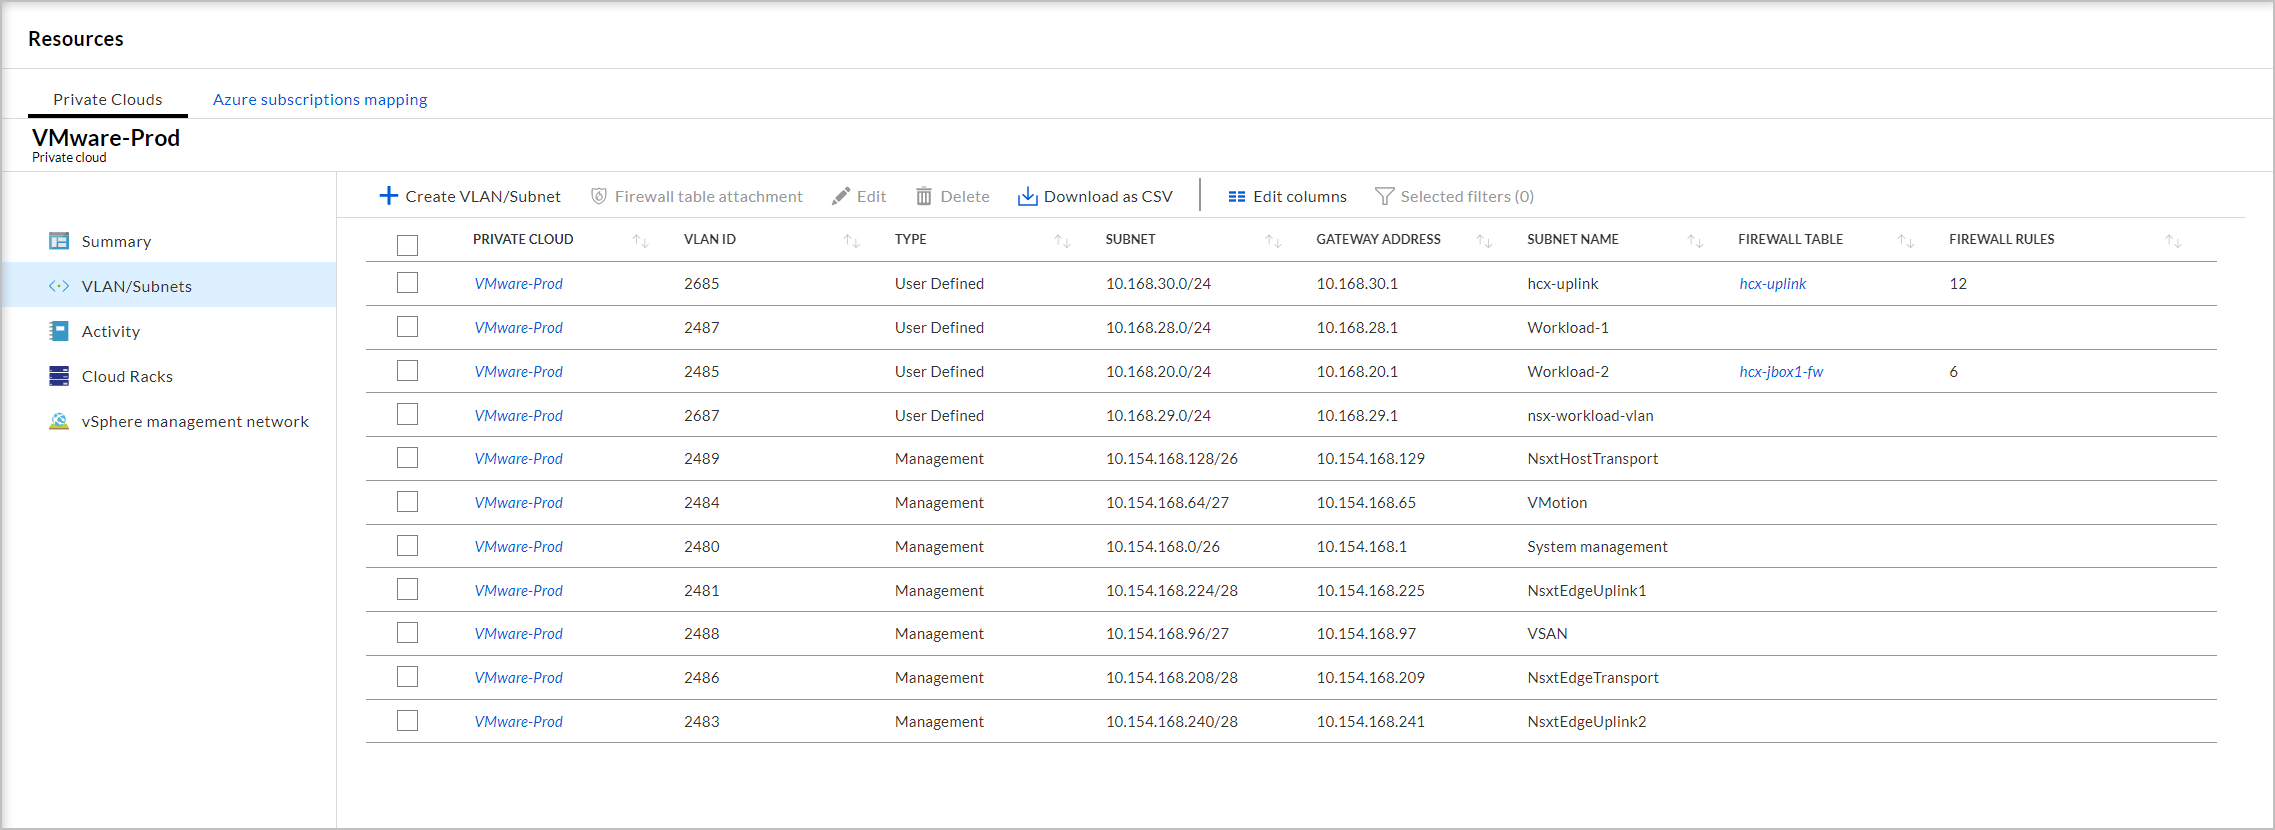Sort by Type column arrows
2275x830 pixels.
click(x=1063, y=241)
